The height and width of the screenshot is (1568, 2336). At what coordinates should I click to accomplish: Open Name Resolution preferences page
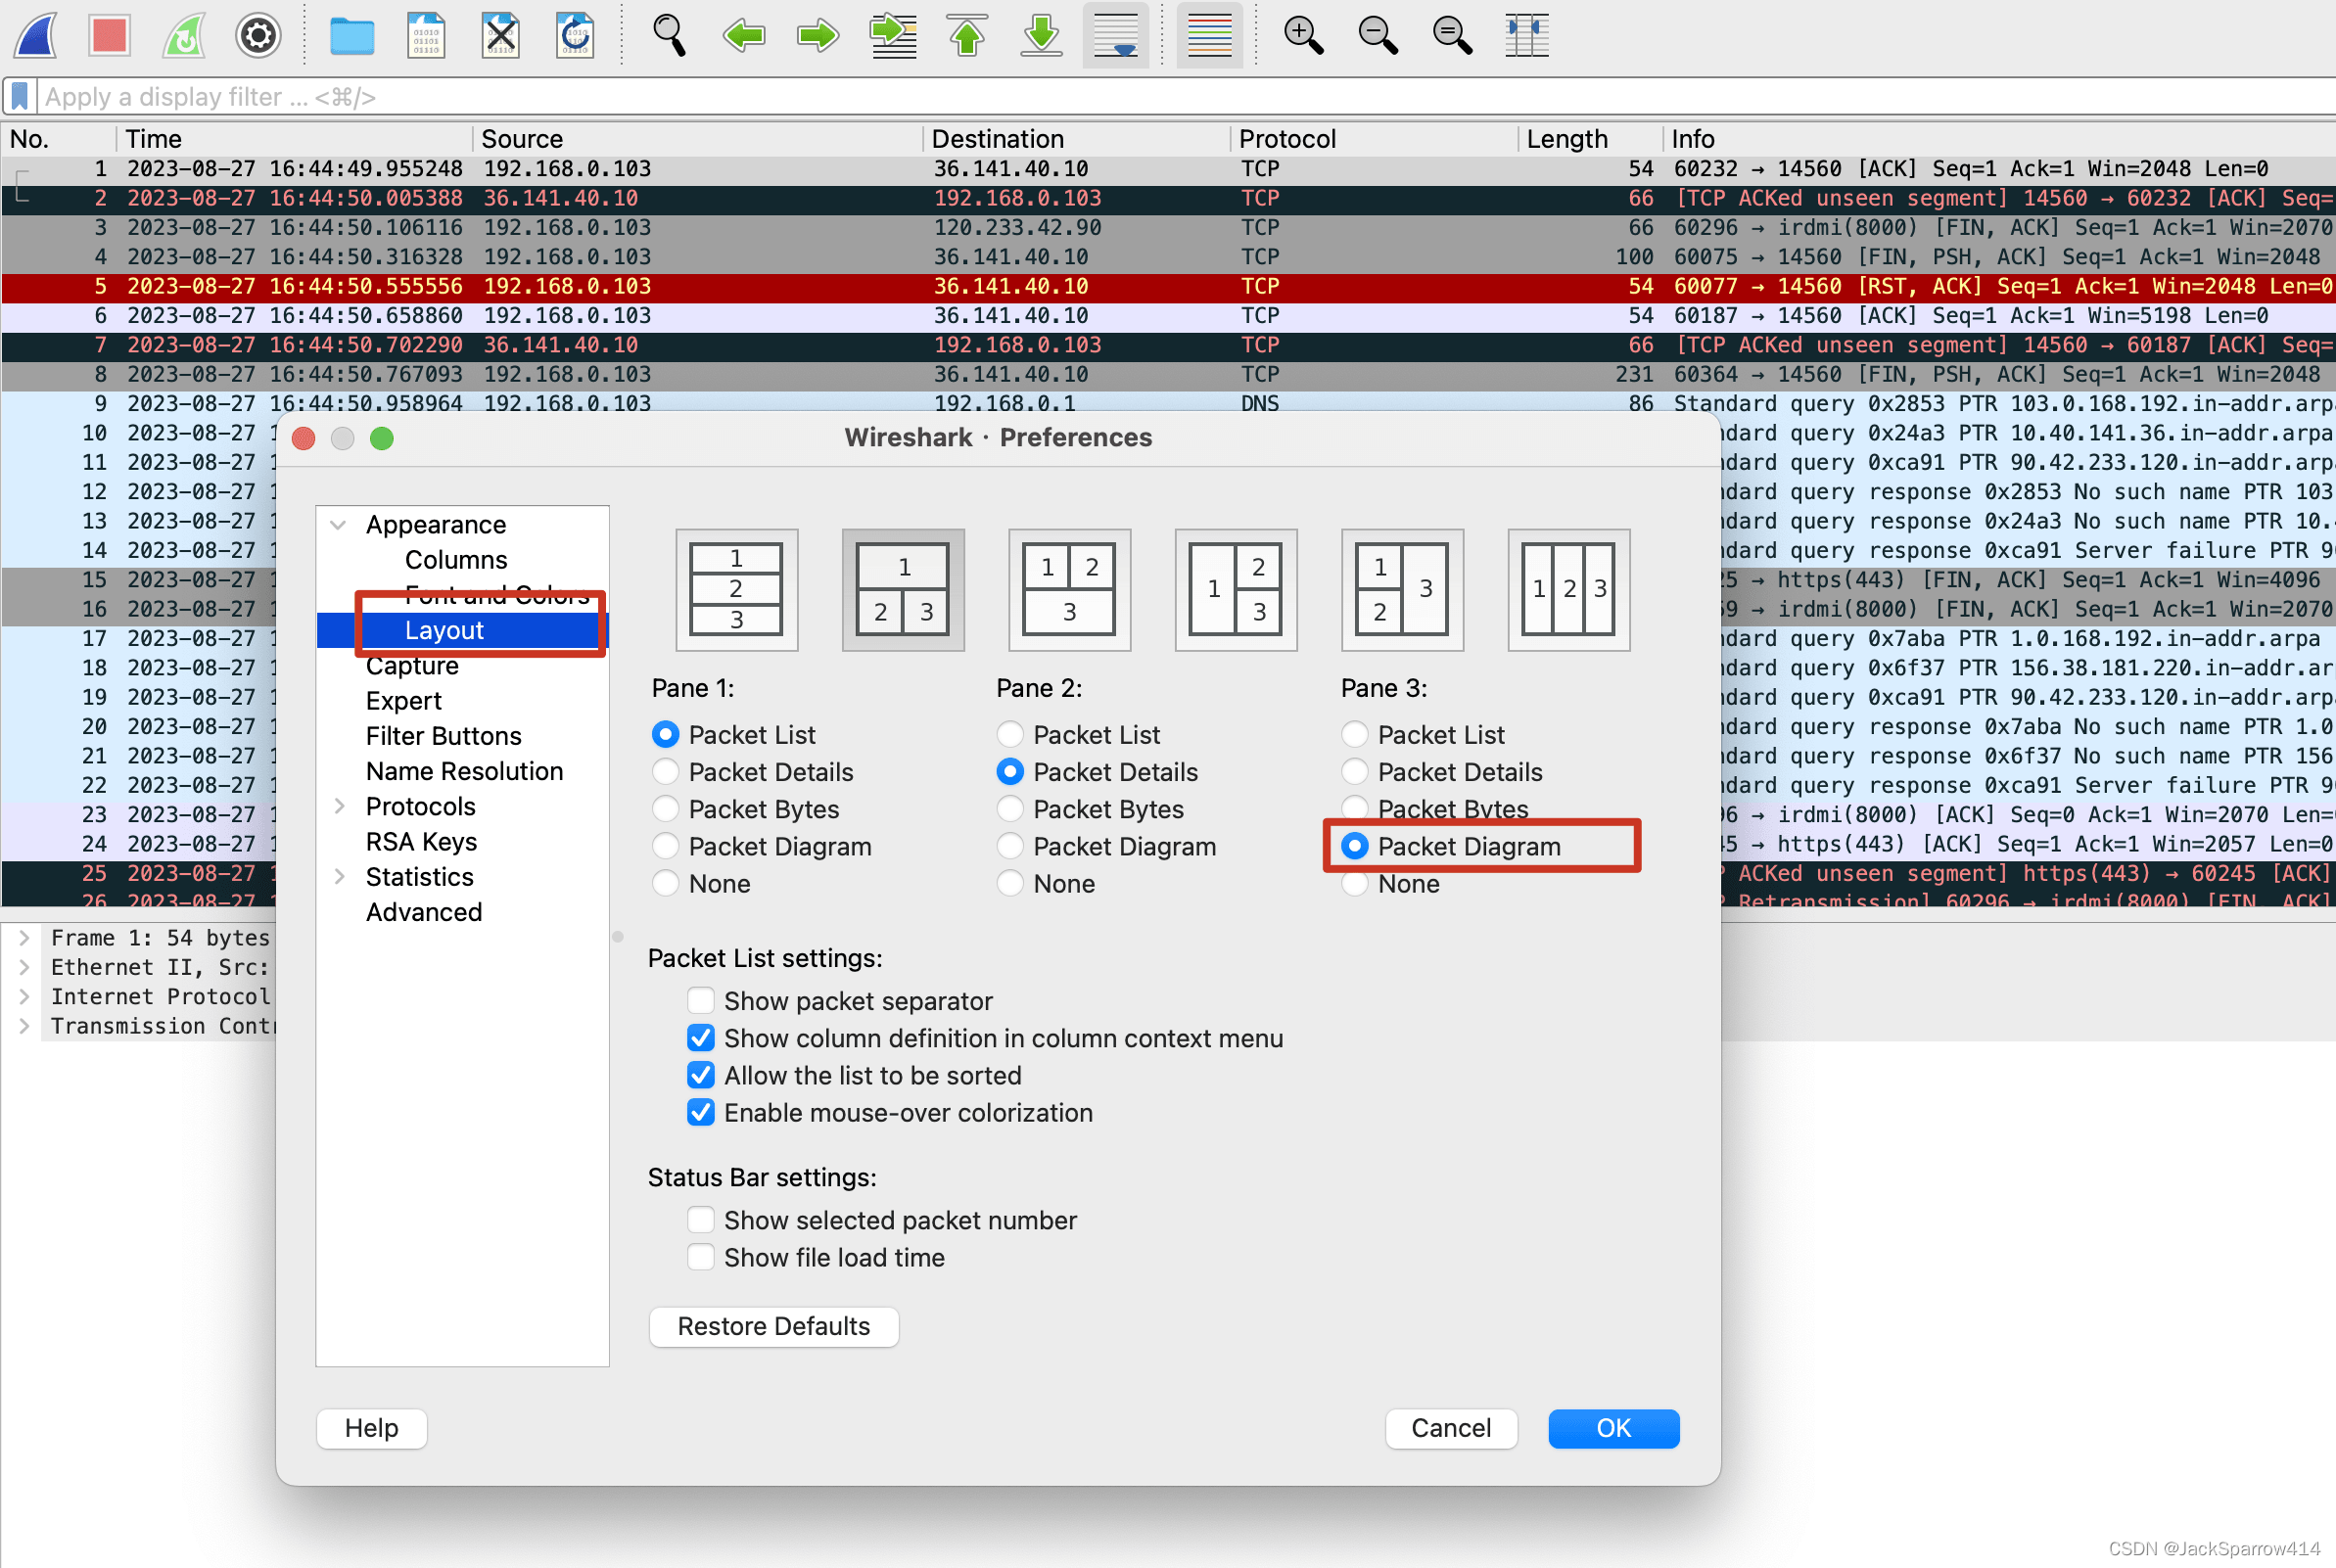(464, 772)
